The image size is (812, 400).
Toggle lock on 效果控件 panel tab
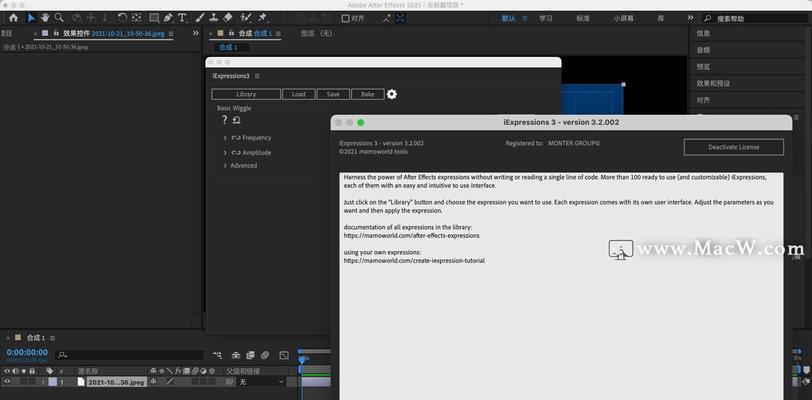[x=56, y=33]
